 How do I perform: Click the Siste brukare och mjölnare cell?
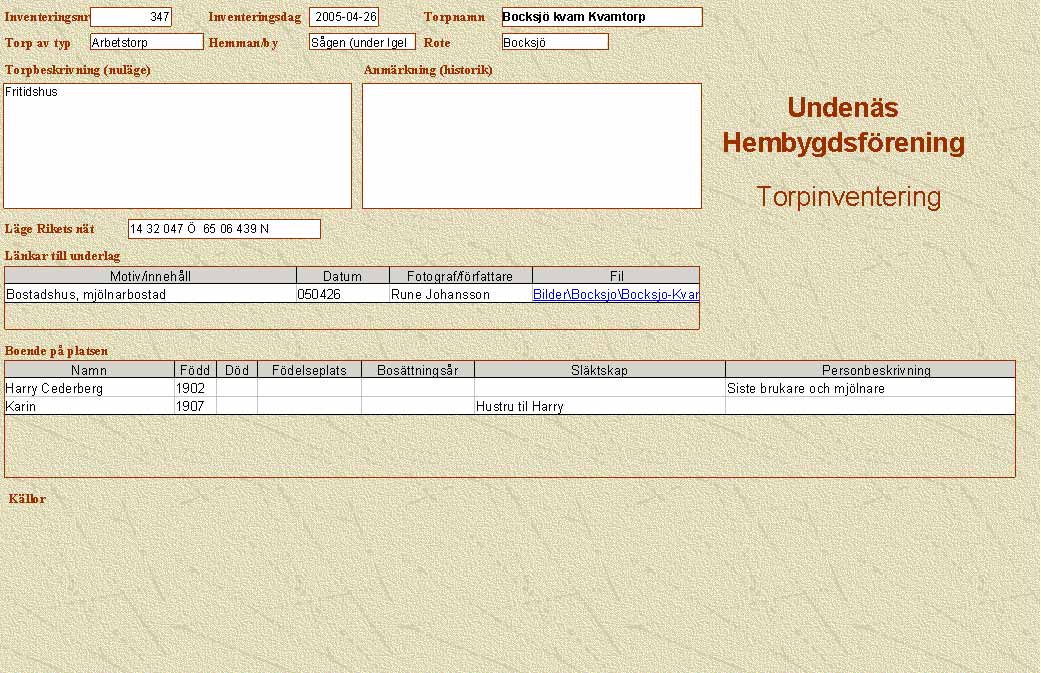point(869,388)
